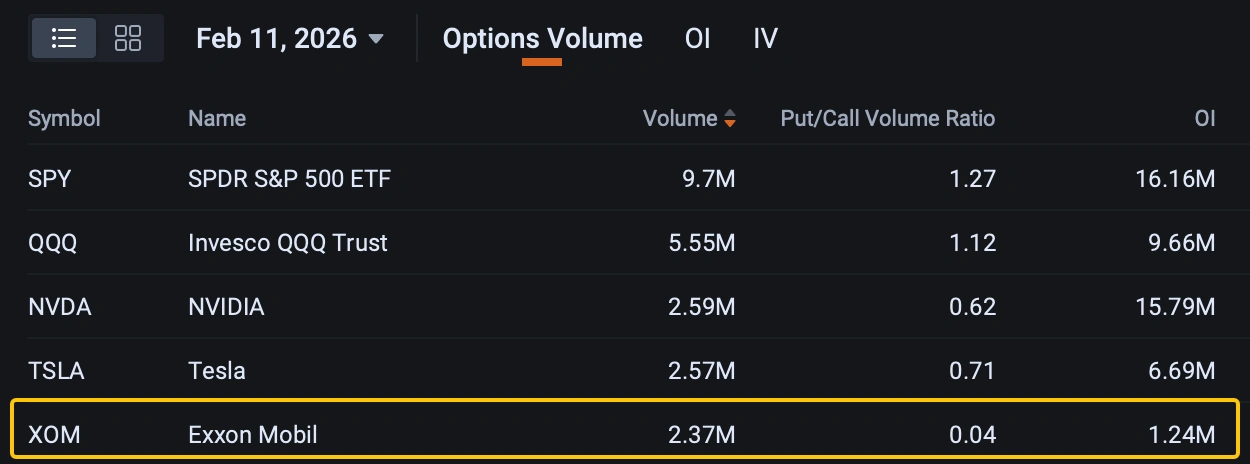
Task: Open the Feb 11, 2026 date dropdown
Action: click(x=290, y=39)
